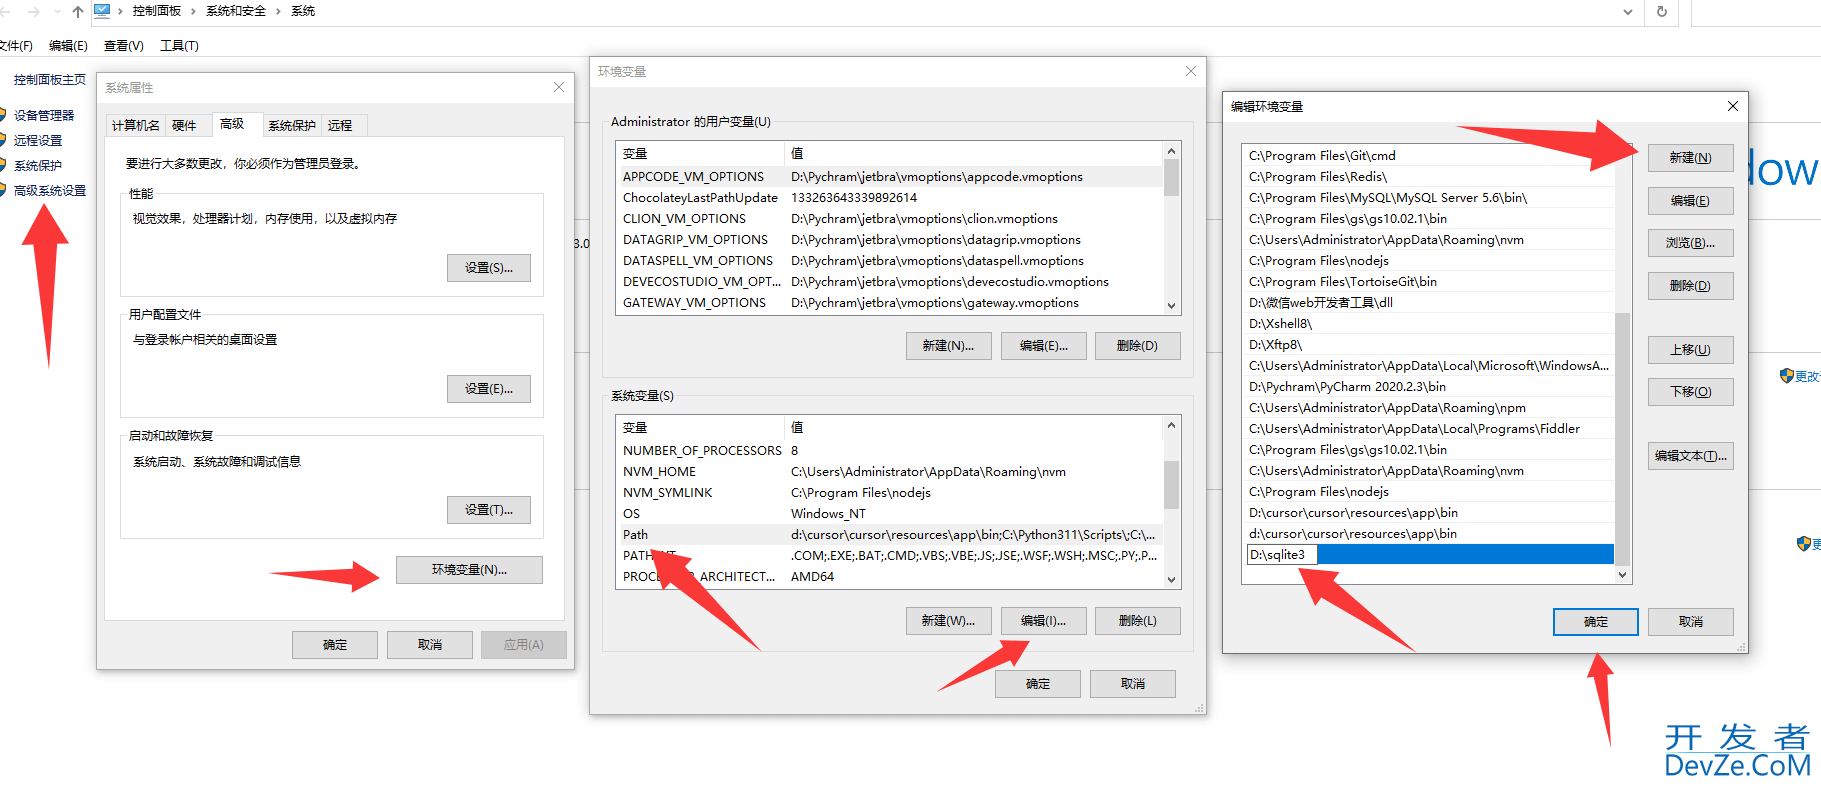Click 编辑(E)... under user variables
The height and width of the screenshot is (787, 1821).
tap(1043, 346)
